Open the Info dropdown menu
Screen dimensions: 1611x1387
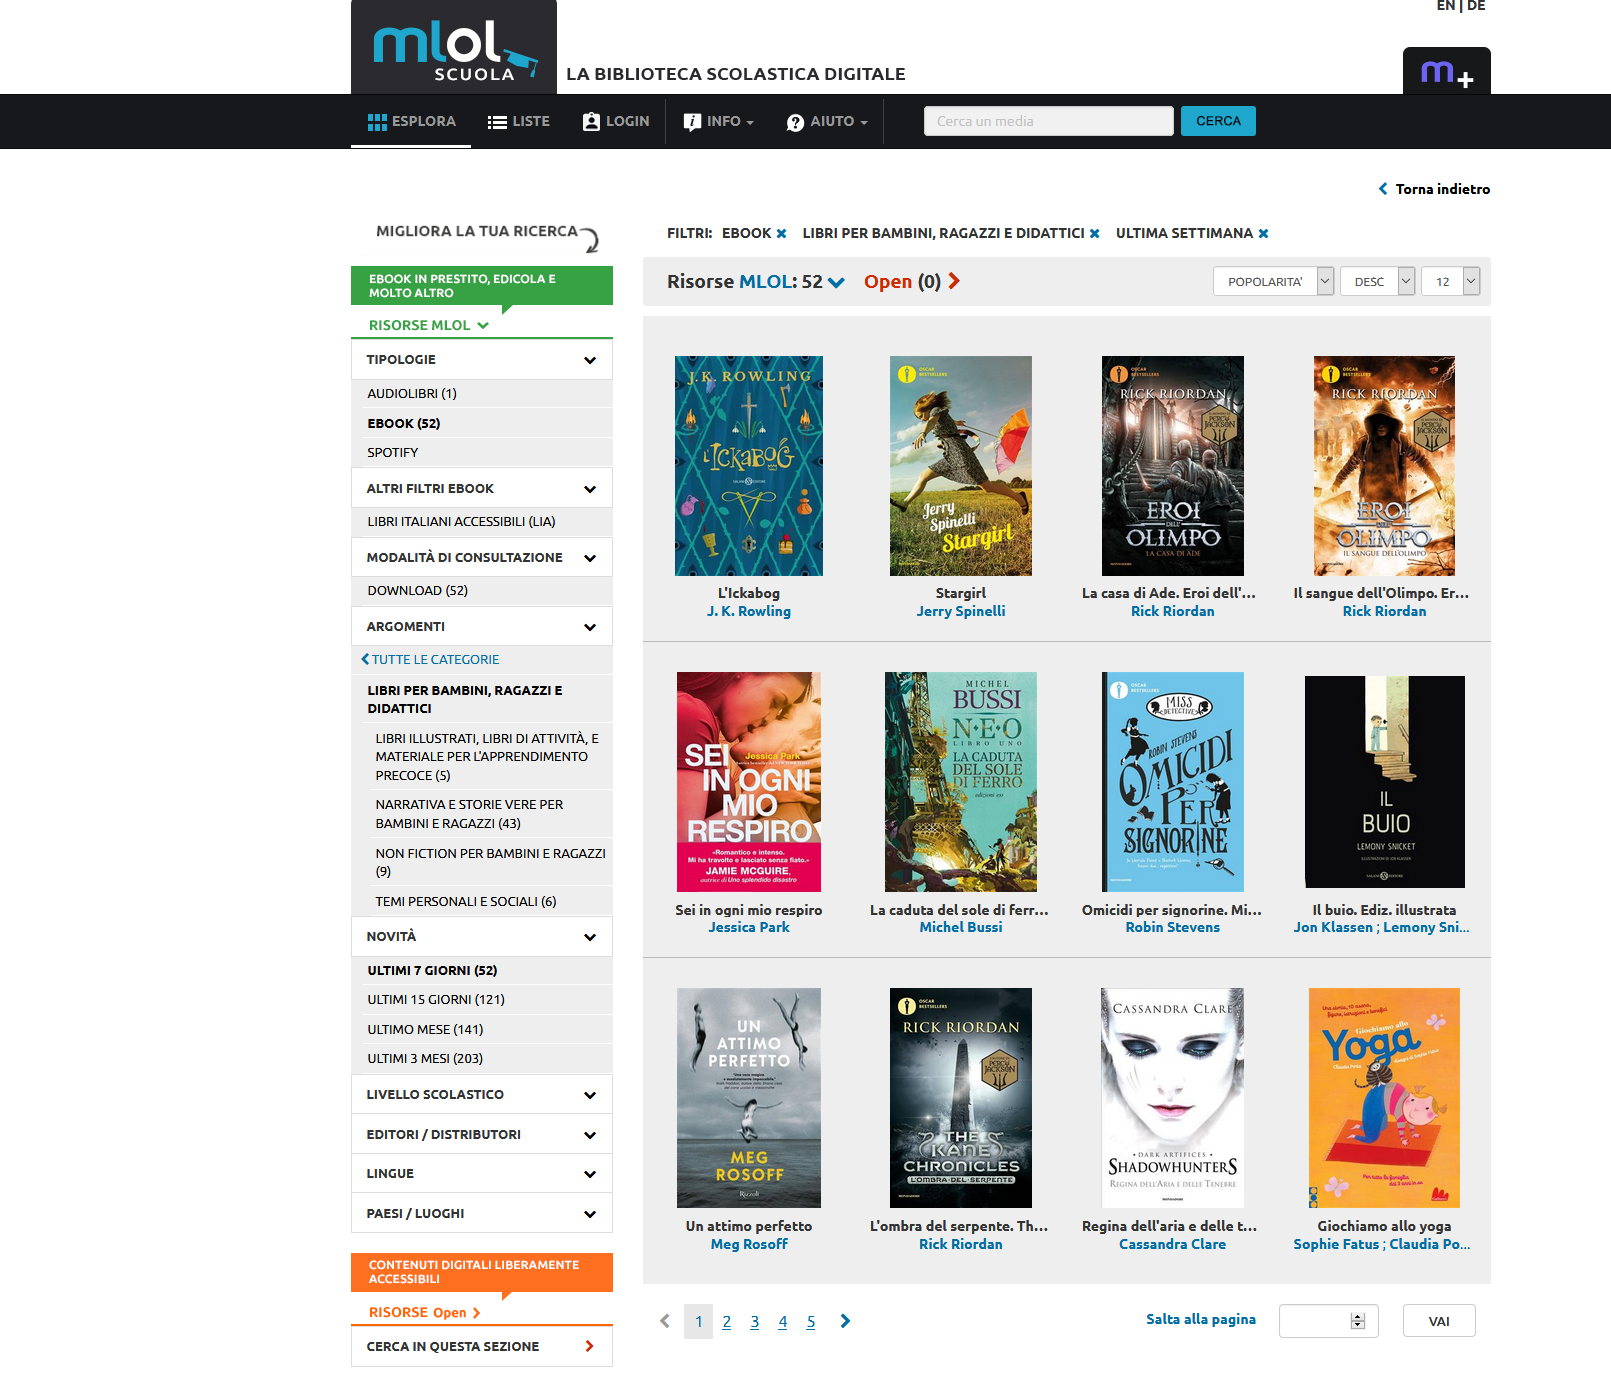pyautogui.click(x=719, y=121)
